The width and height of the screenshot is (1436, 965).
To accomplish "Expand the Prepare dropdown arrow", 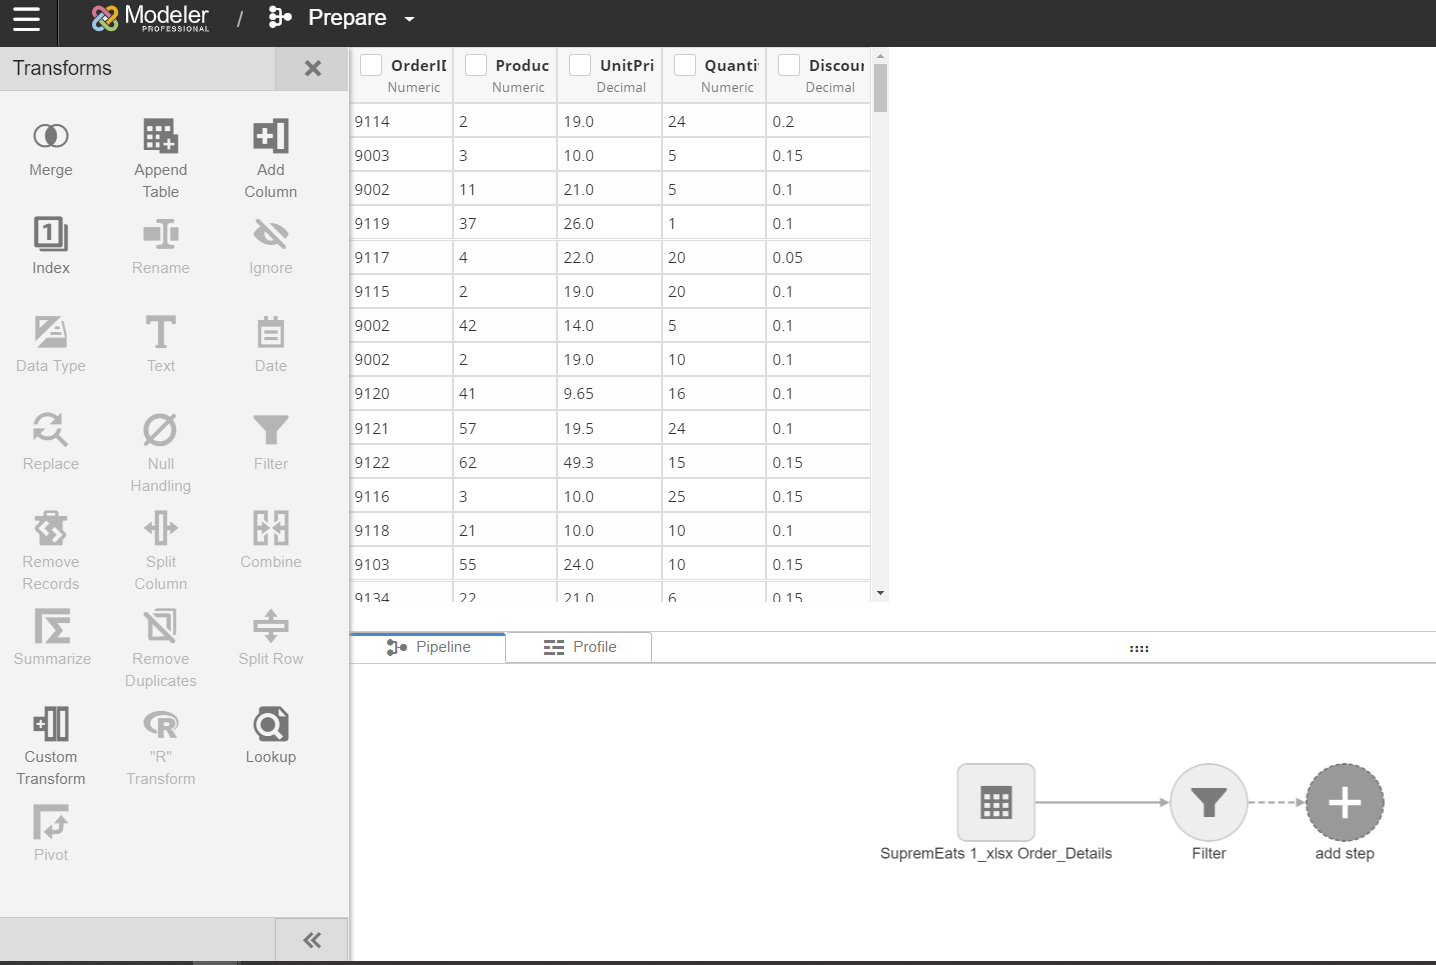I will [x=409, y=19].
